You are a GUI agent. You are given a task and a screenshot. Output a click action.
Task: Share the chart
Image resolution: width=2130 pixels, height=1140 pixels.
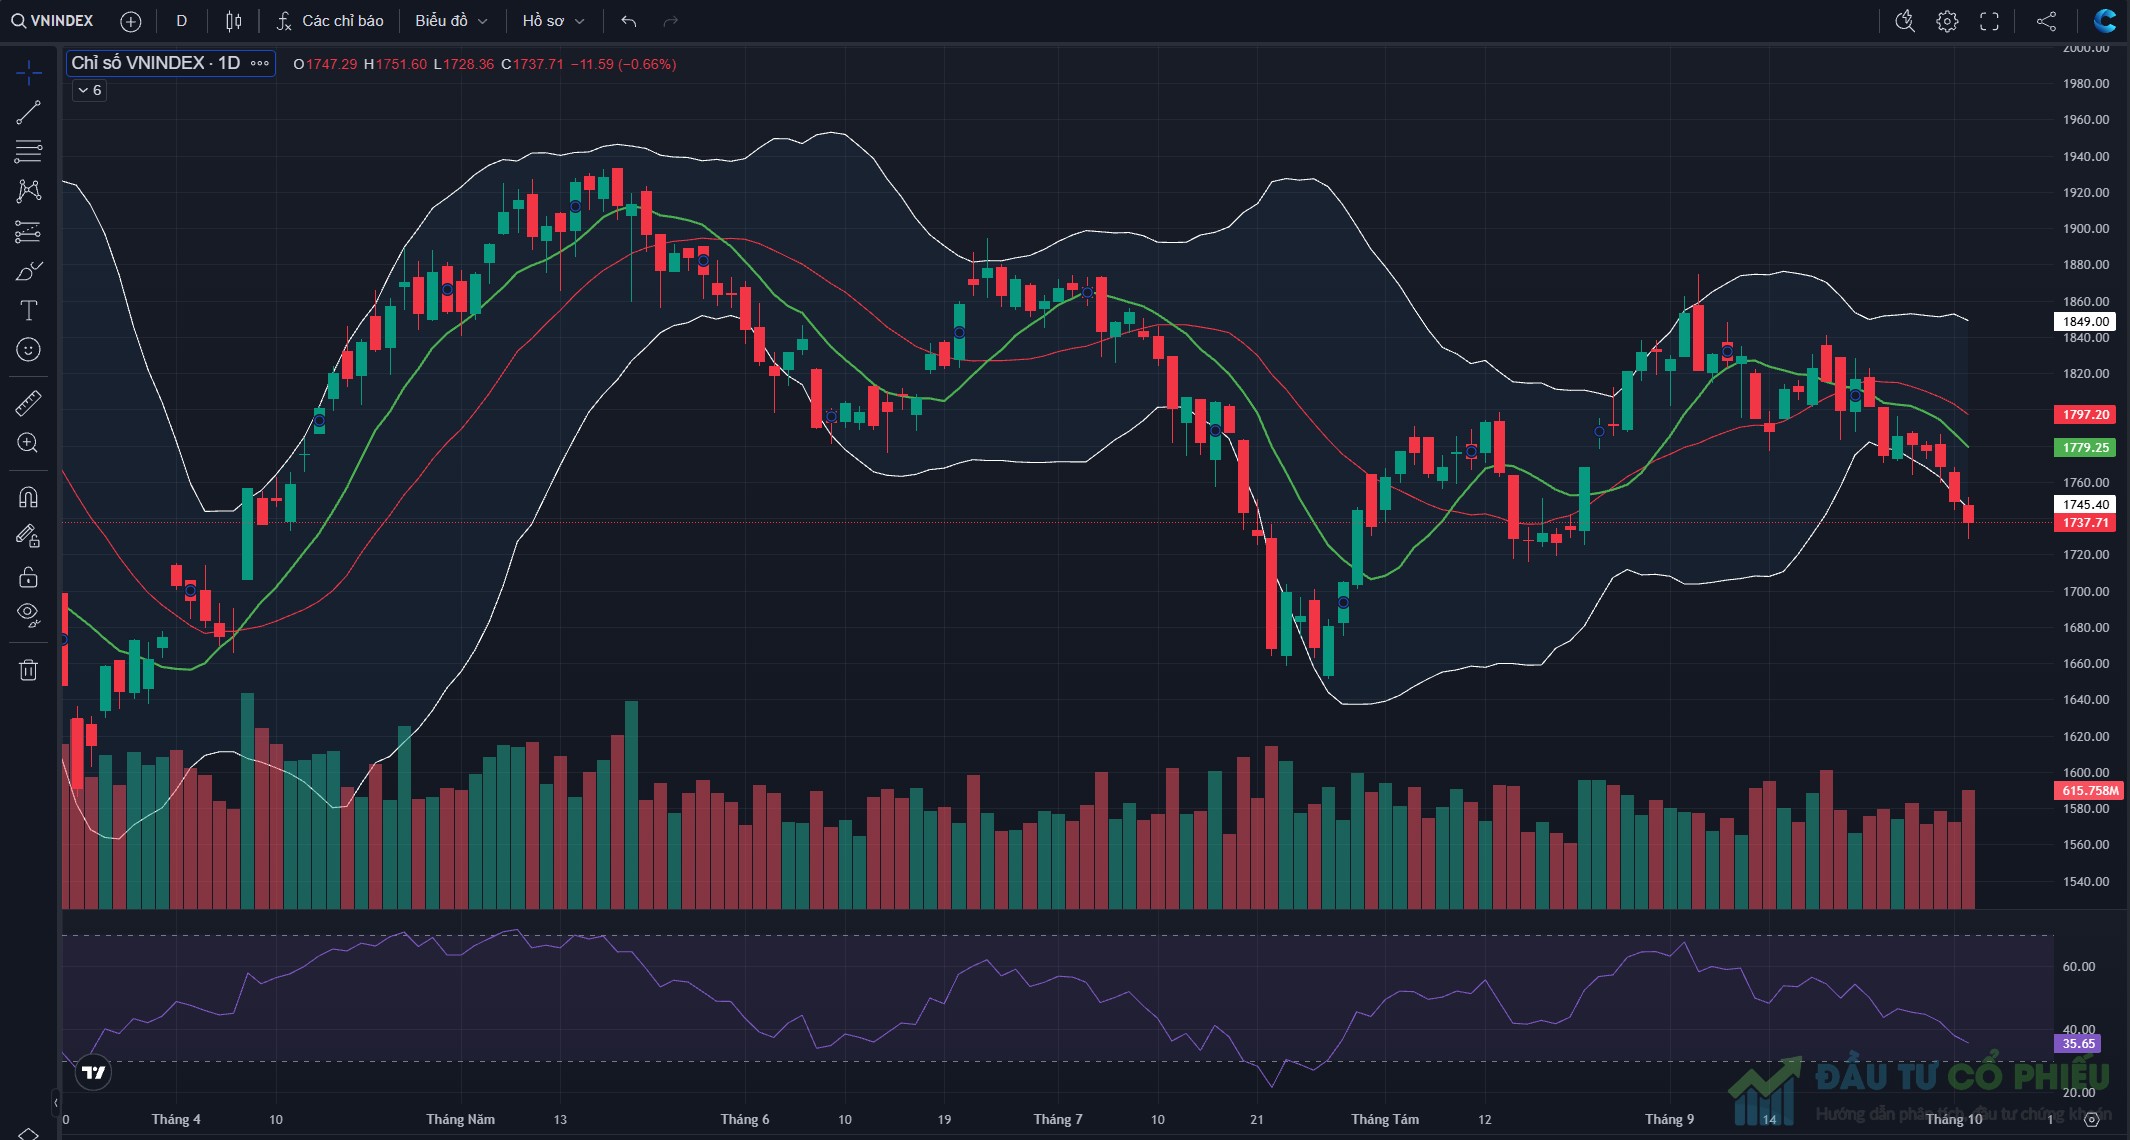(x=2046, y=21)
